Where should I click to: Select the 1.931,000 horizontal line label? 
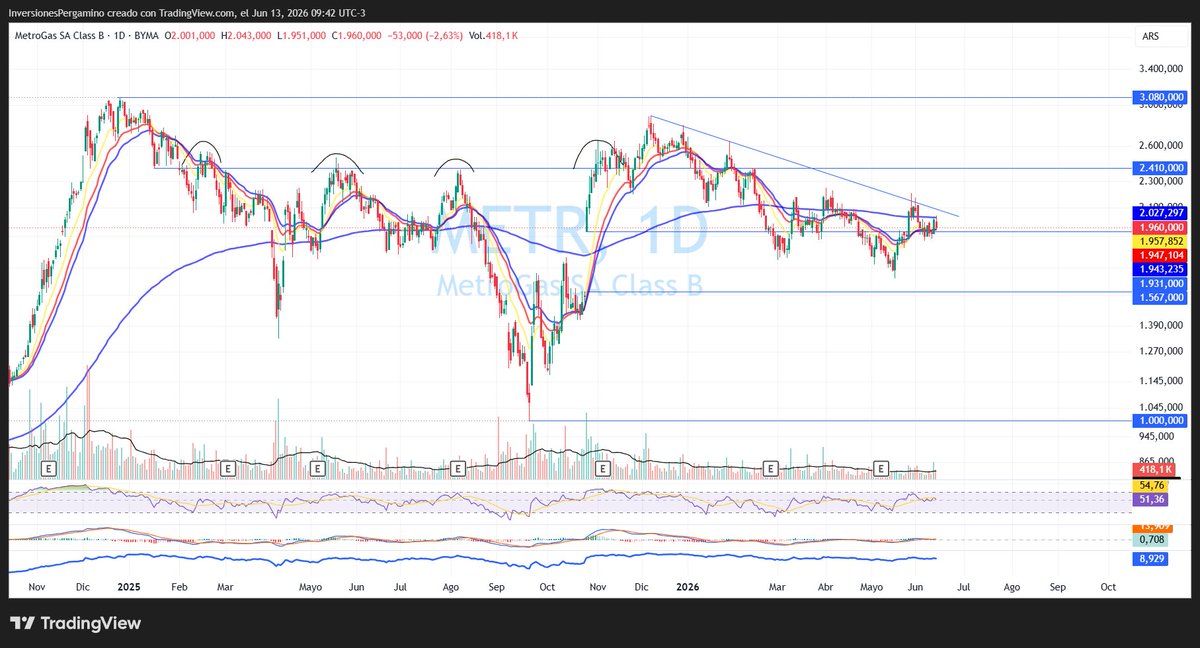[1160, 283]
